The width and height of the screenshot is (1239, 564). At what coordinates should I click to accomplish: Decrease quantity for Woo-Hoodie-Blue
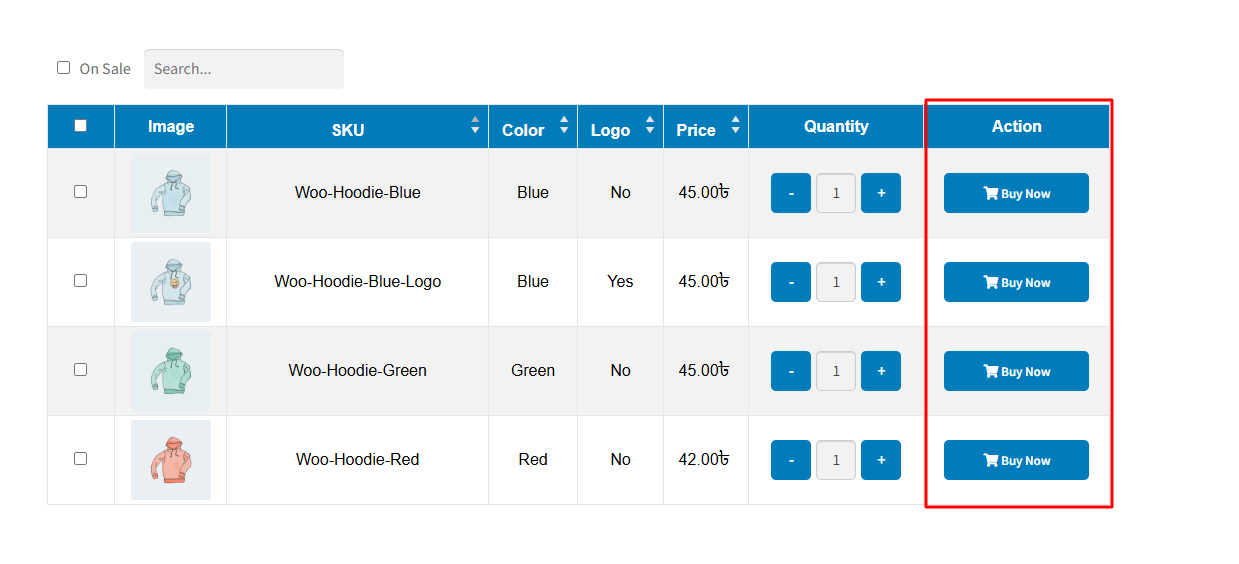[791, 193]
